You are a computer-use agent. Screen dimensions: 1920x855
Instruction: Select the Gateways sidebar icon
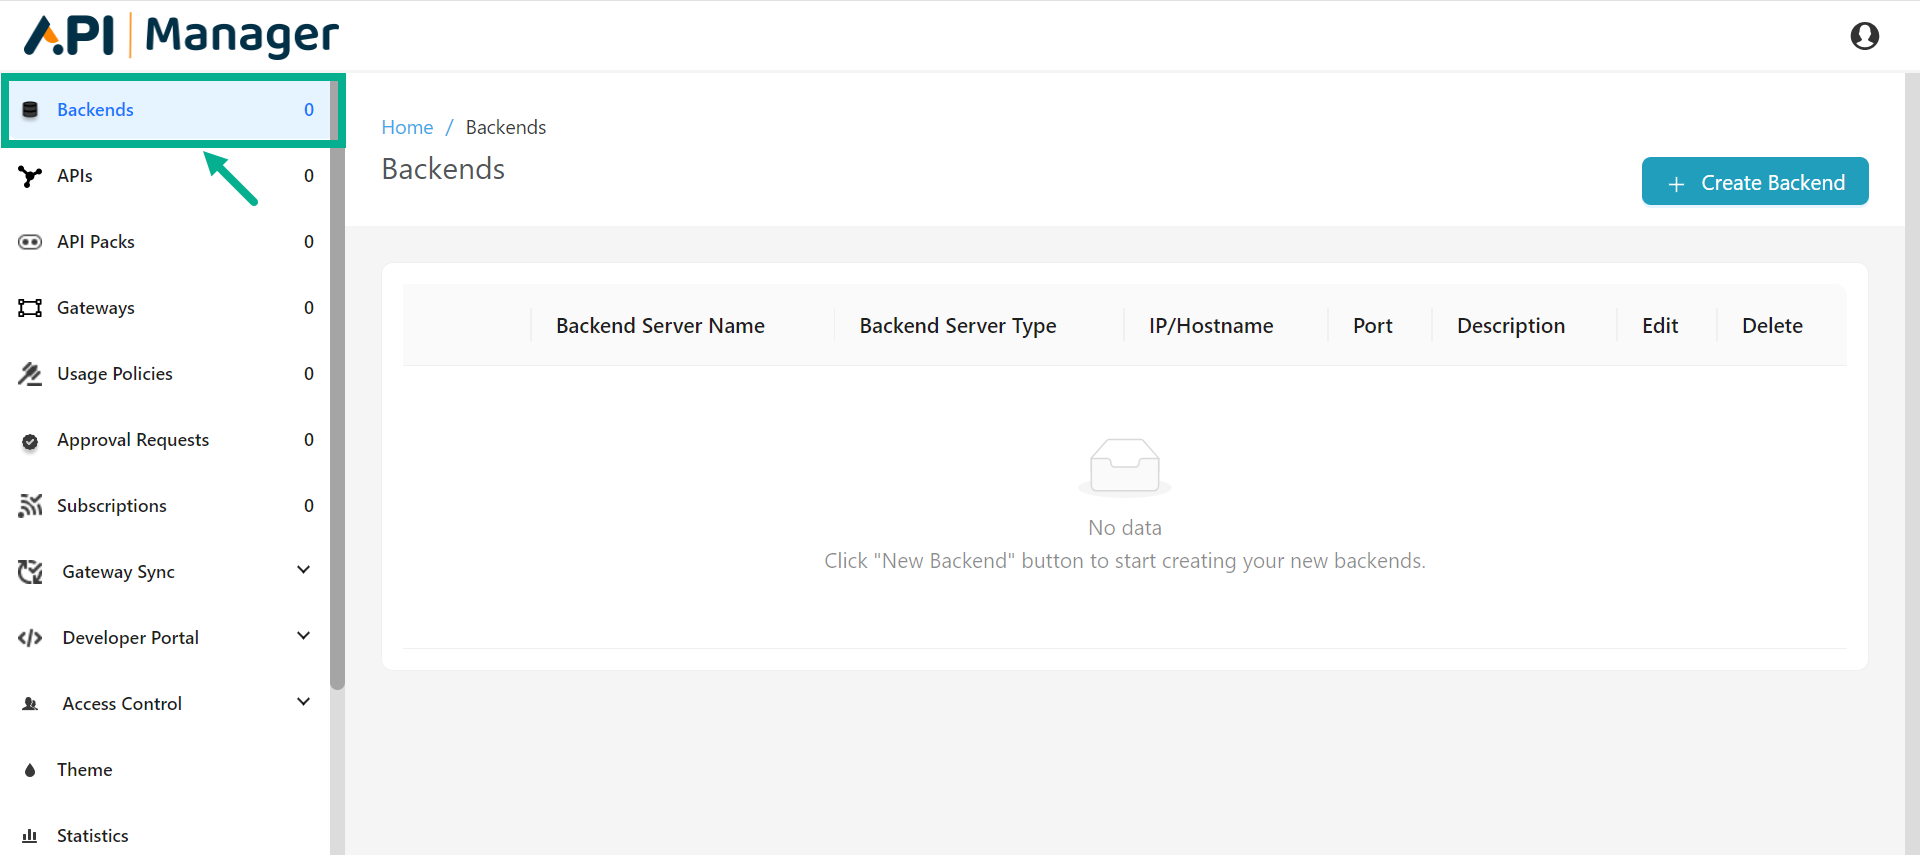[30, 307]
